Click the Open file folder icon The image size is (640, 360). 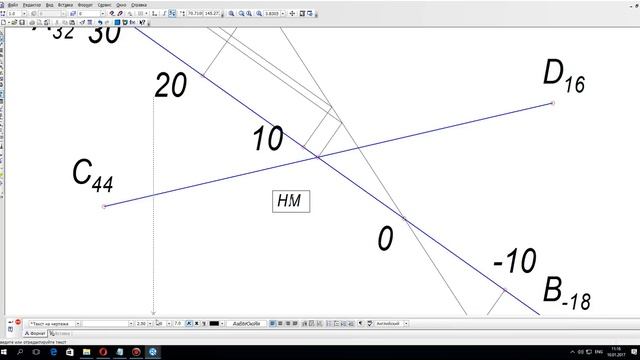click(14, 22)
